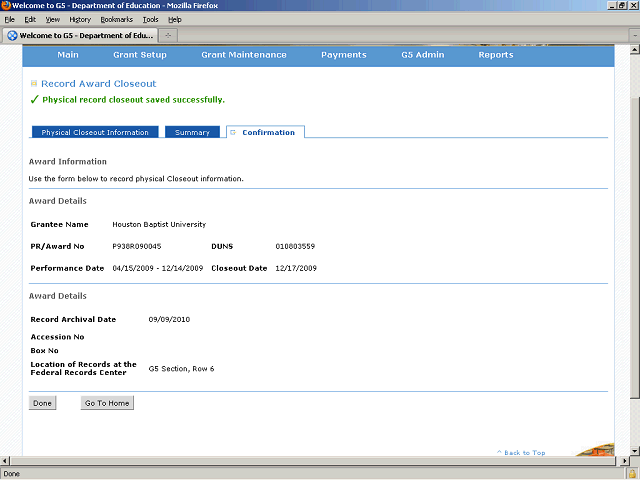640x480 pixels.
Task: Open the G5 Admin navigation item
Action: click(422, 55)
